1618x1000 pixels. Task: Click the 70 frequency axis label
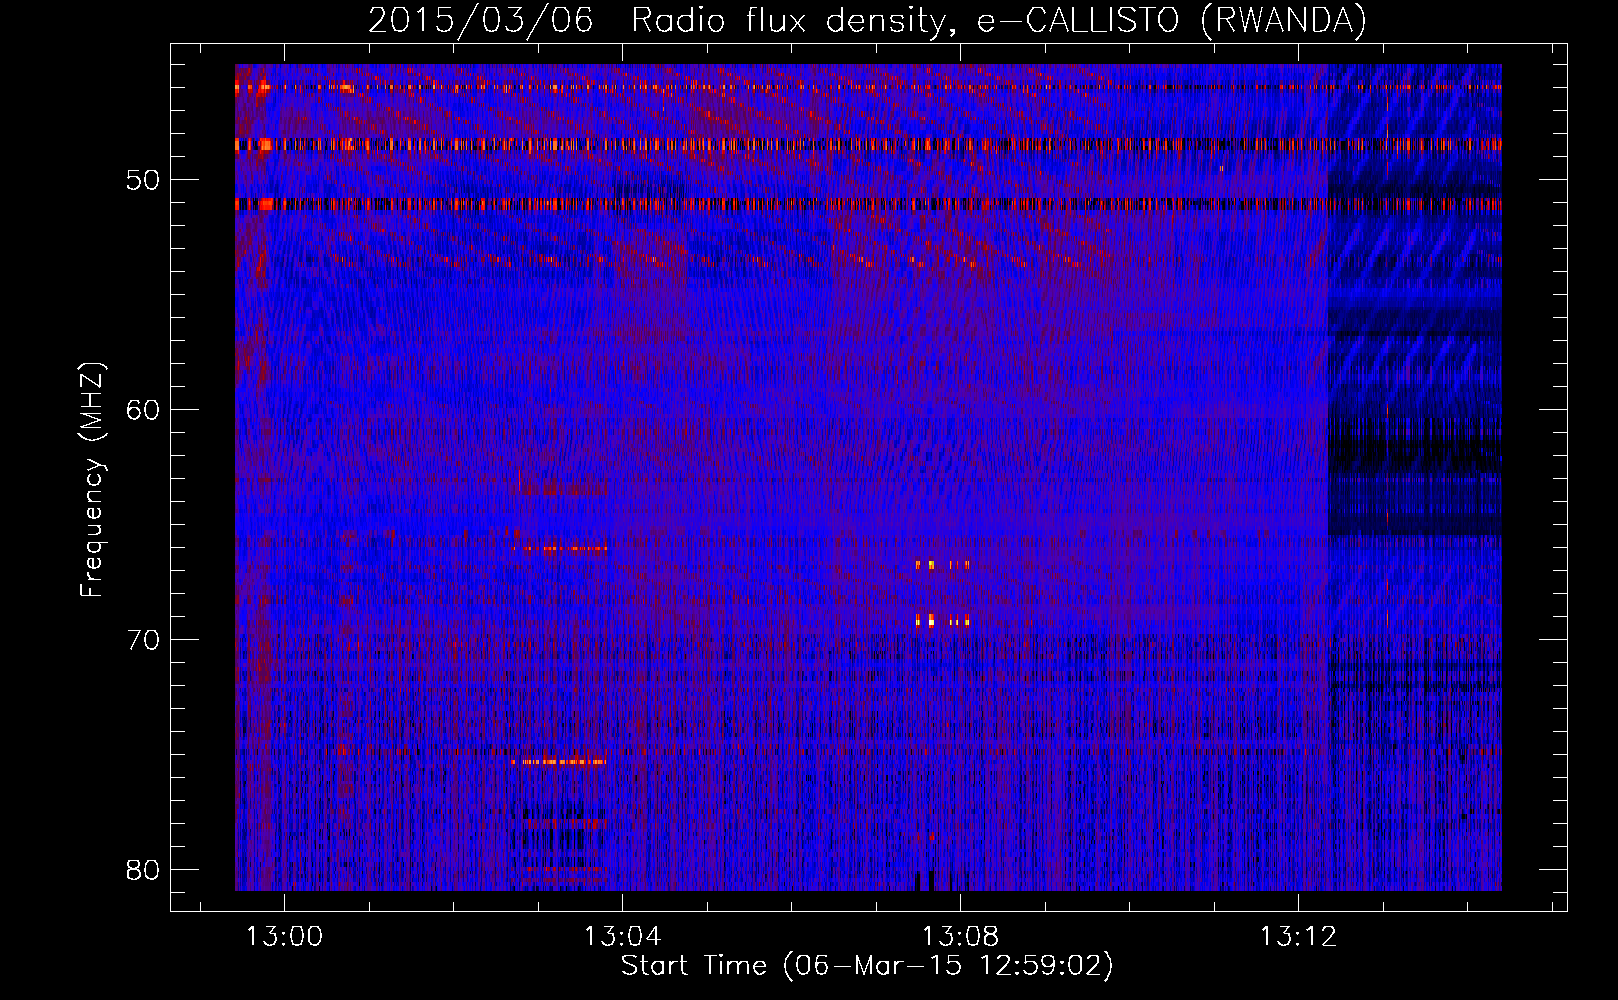[x=143, y=640]
